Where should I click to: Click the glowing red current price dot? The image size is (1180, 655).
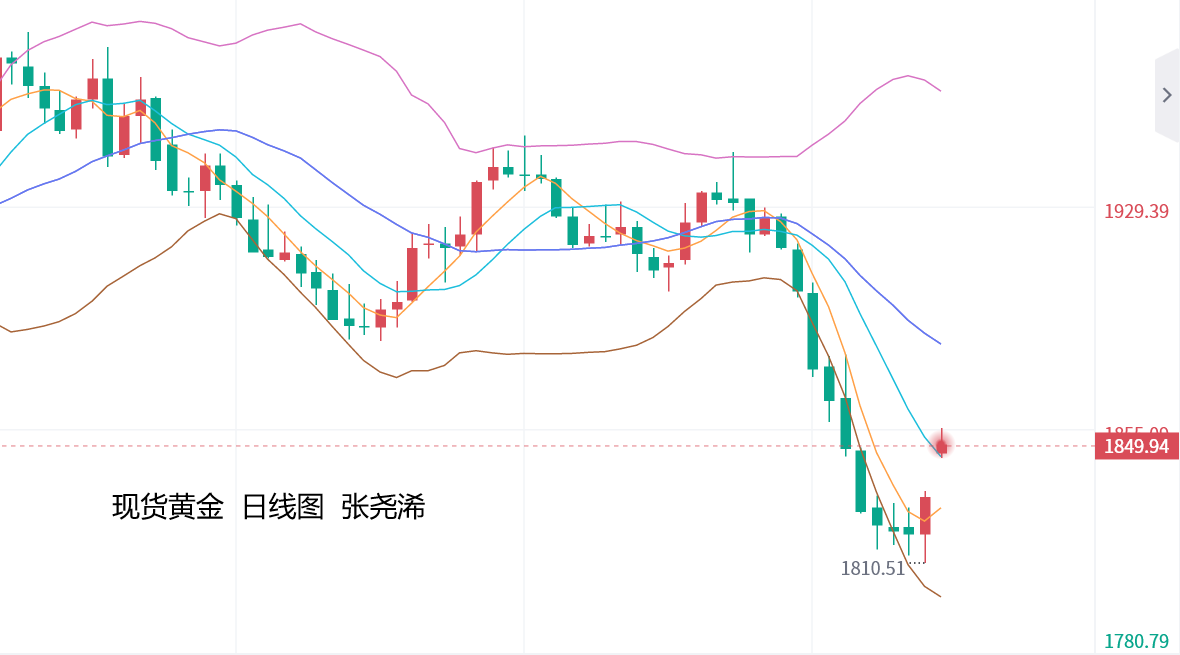tap(941, 446)
